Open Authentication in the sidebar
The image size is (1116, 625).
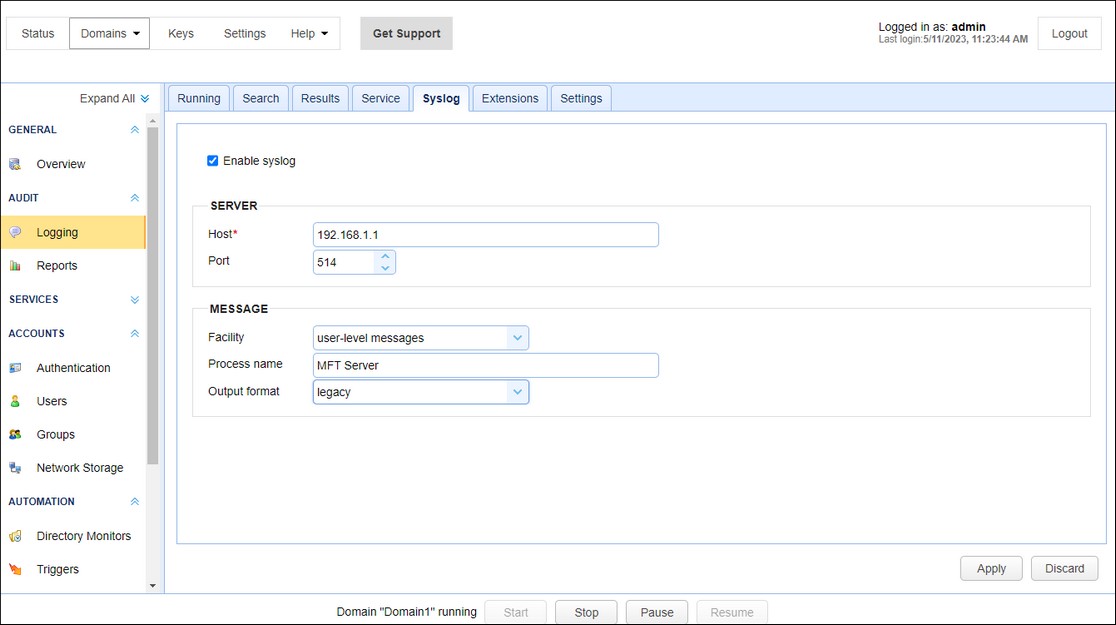pyautogui.click(x=73, y=368)
